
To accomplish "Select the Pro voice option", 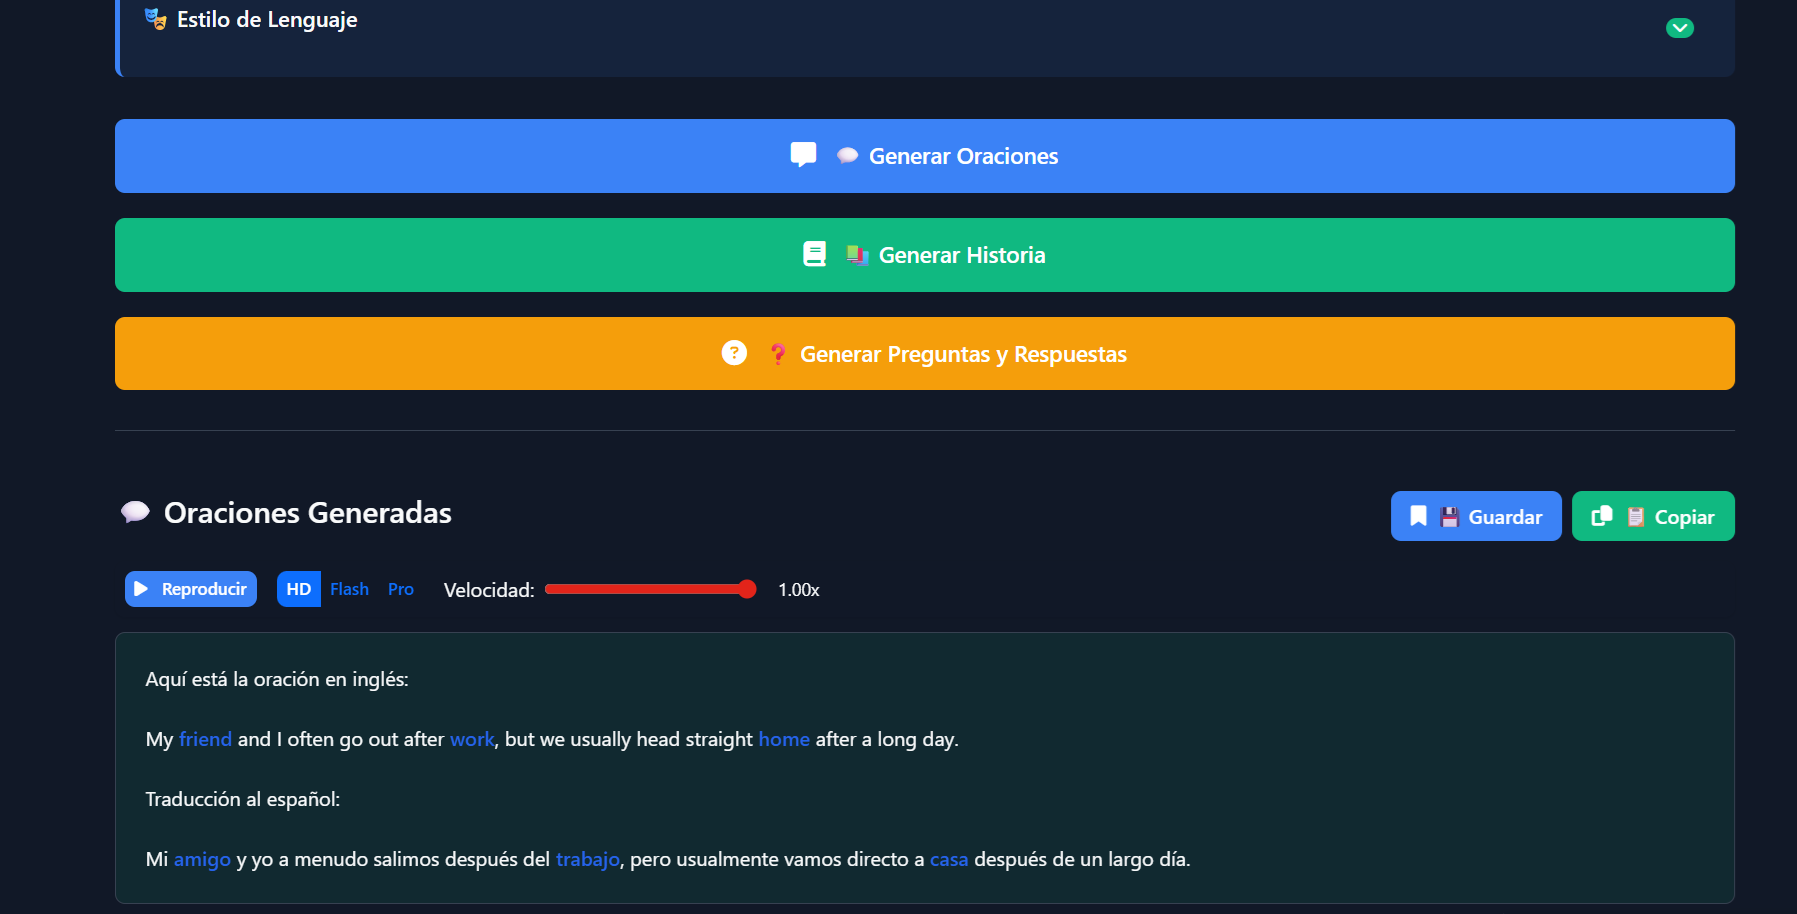I will 401,589.
